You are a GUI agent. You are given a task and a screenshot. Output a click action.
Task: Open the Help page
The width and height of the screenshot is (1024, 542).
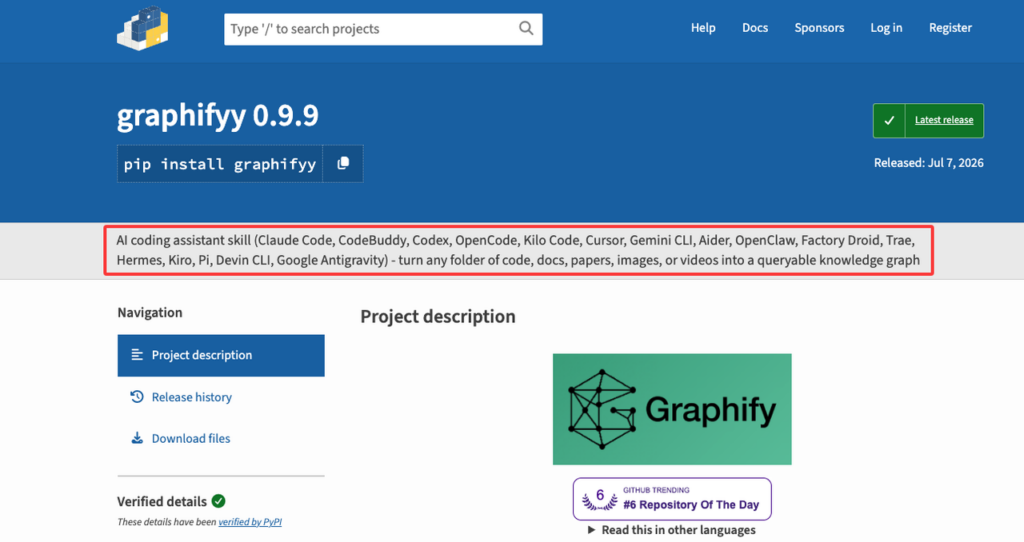703,27
